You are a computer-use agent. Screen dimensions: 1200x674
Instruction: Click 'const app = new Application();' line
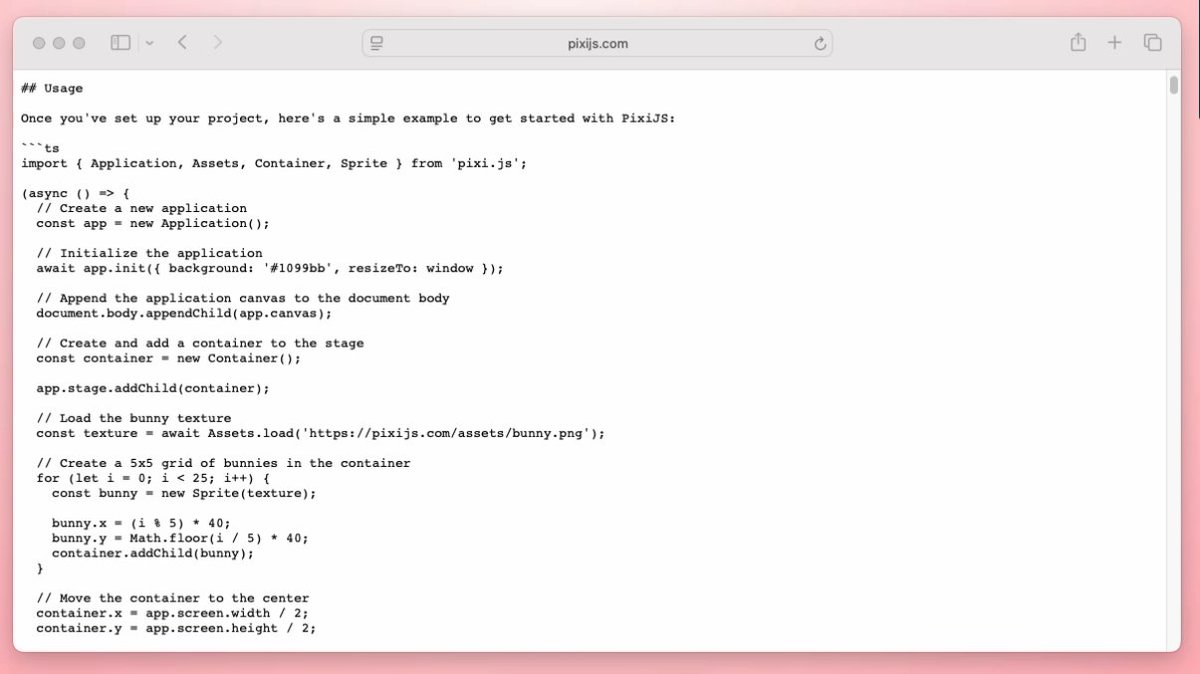click(x=153, y=223)
